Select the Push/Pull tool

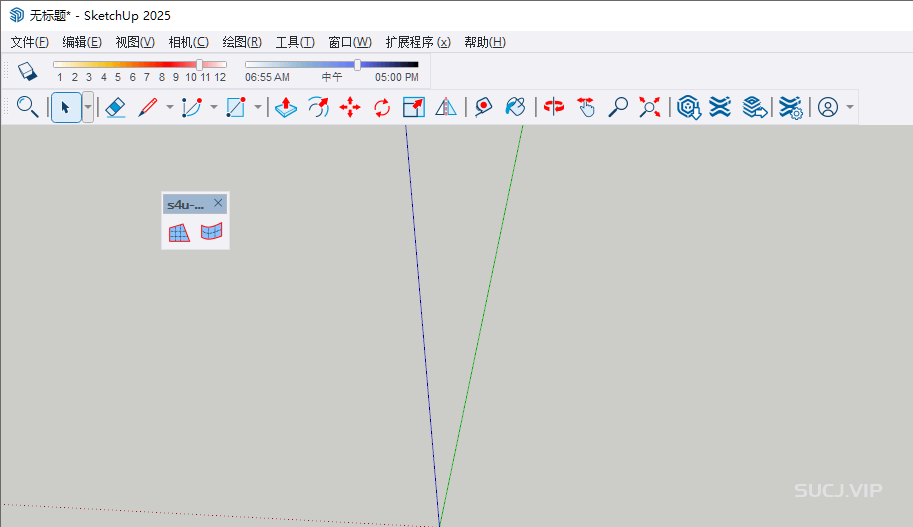286,107
